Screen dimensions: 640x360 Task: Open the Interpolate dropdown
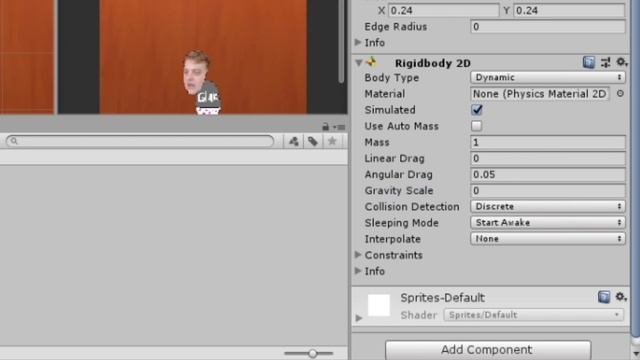[x=548, y=238]
